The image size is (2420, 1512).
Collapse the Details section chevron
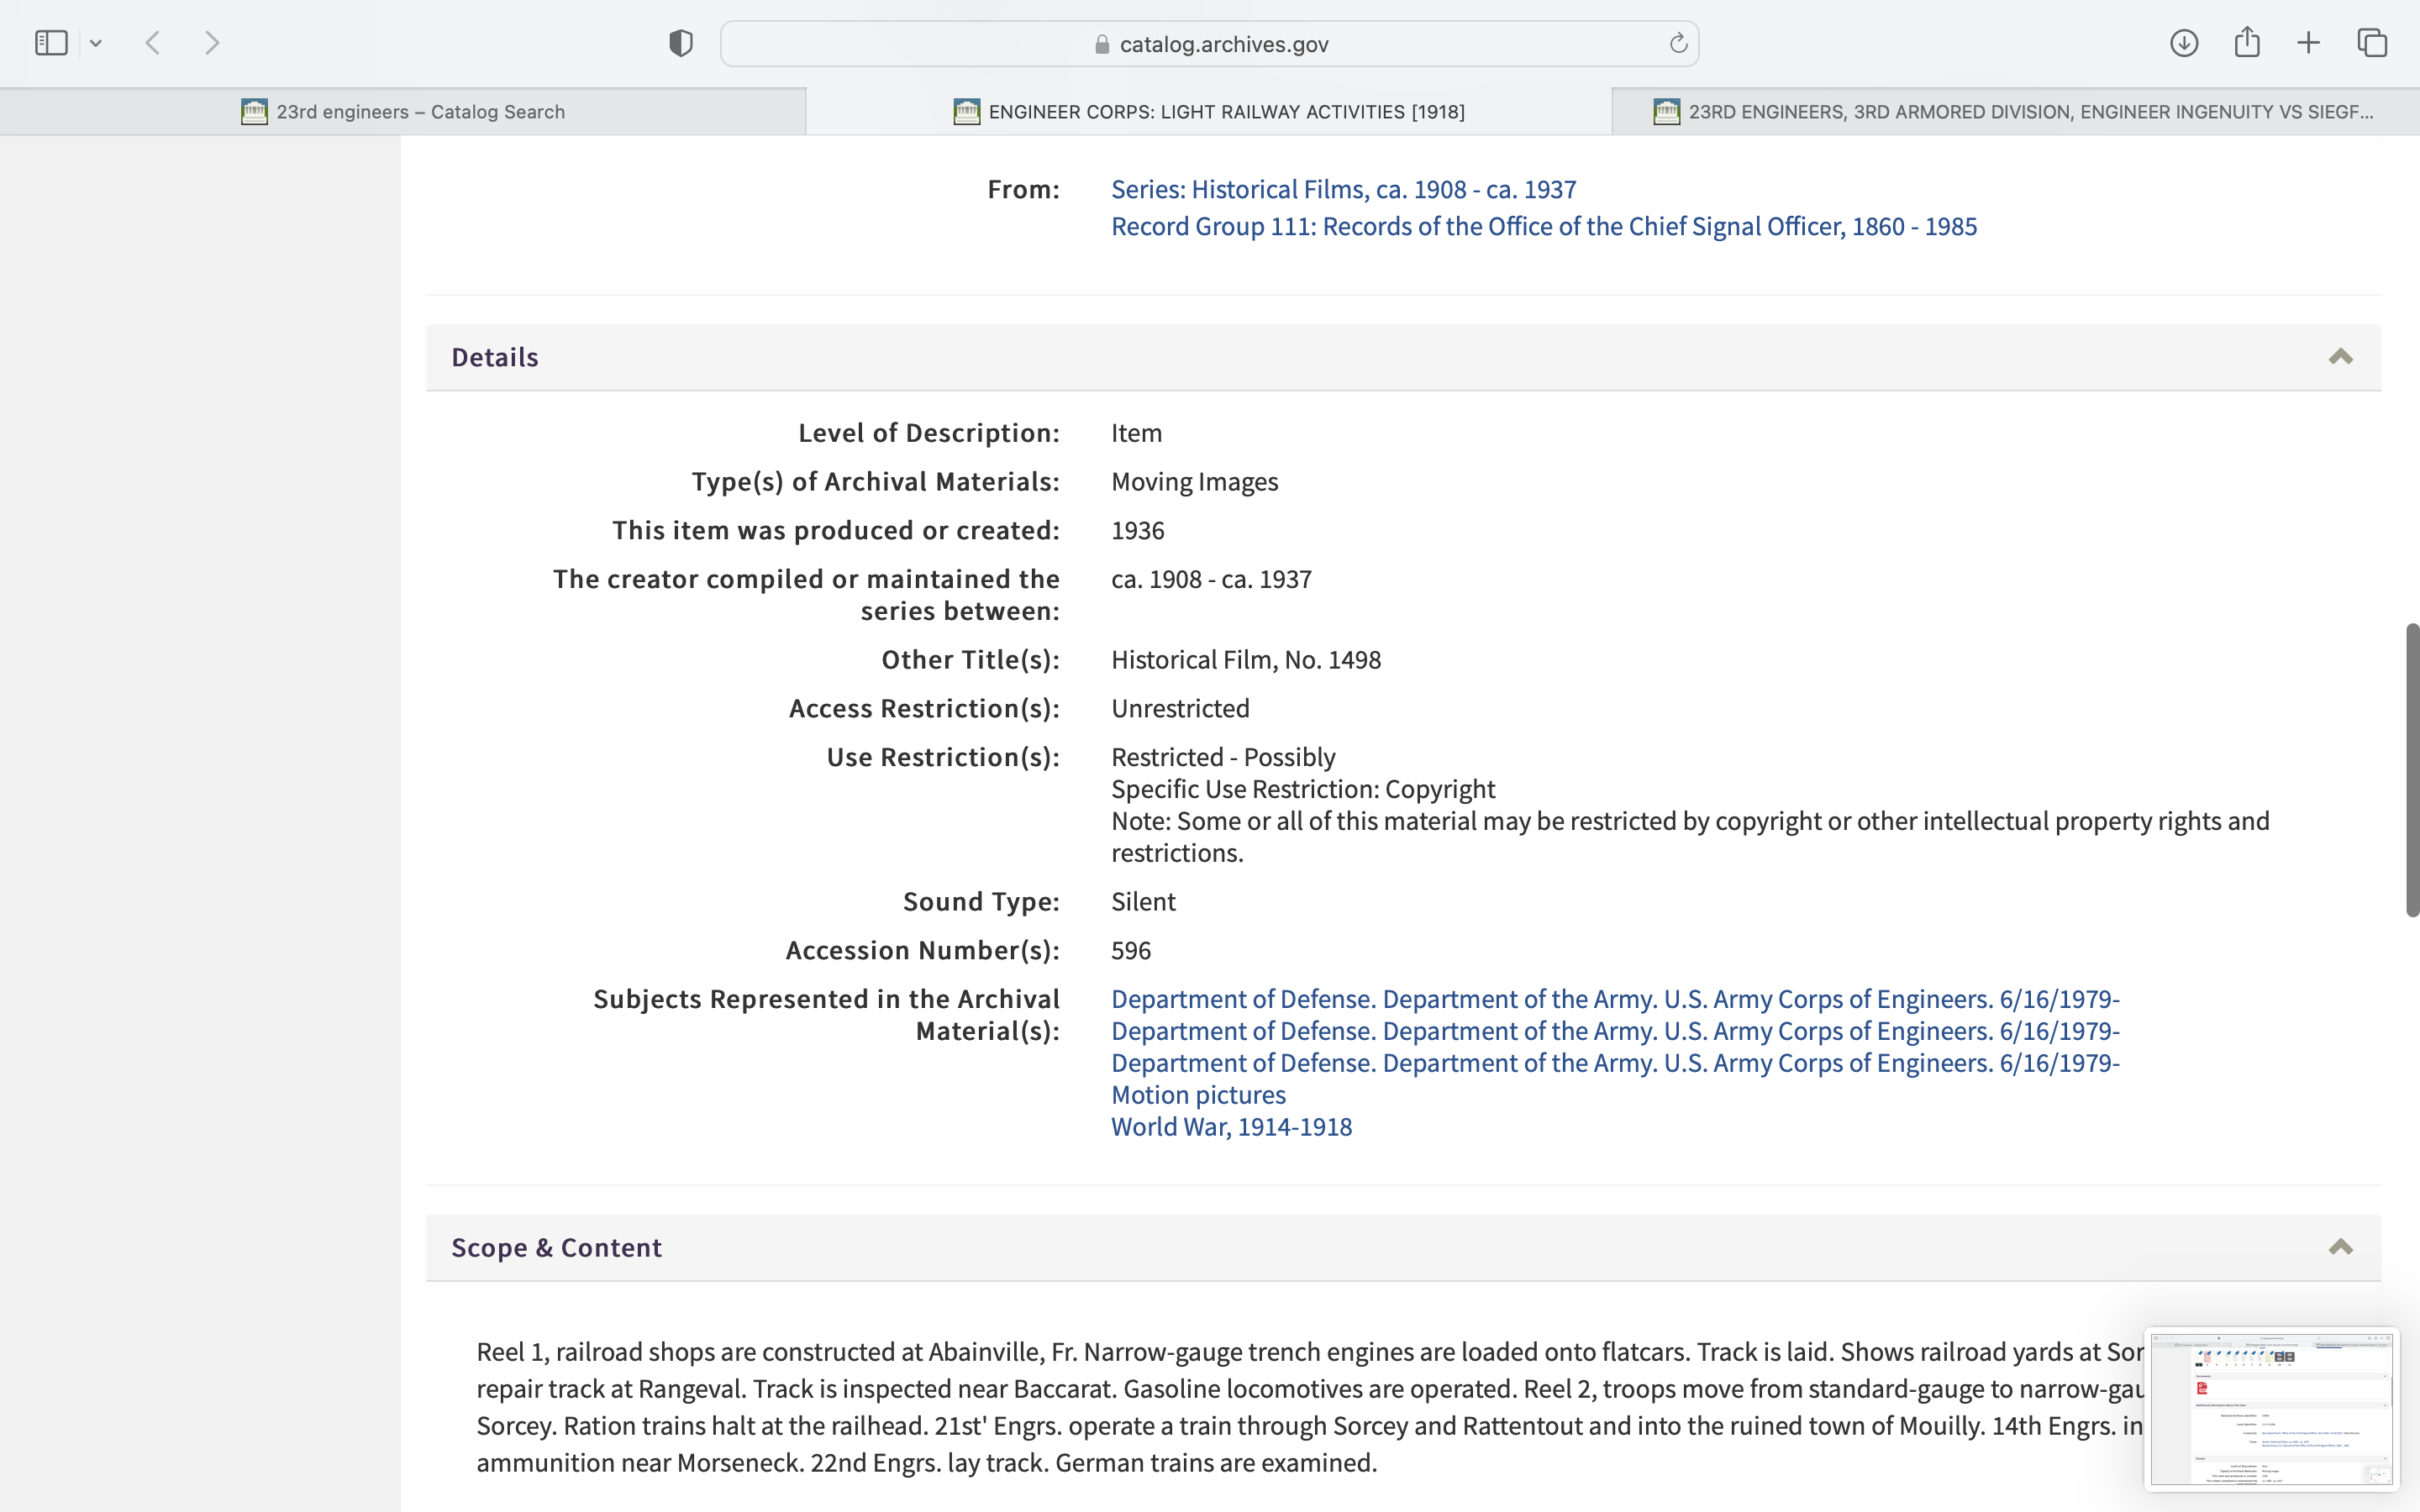click(x=2340, y=357)
